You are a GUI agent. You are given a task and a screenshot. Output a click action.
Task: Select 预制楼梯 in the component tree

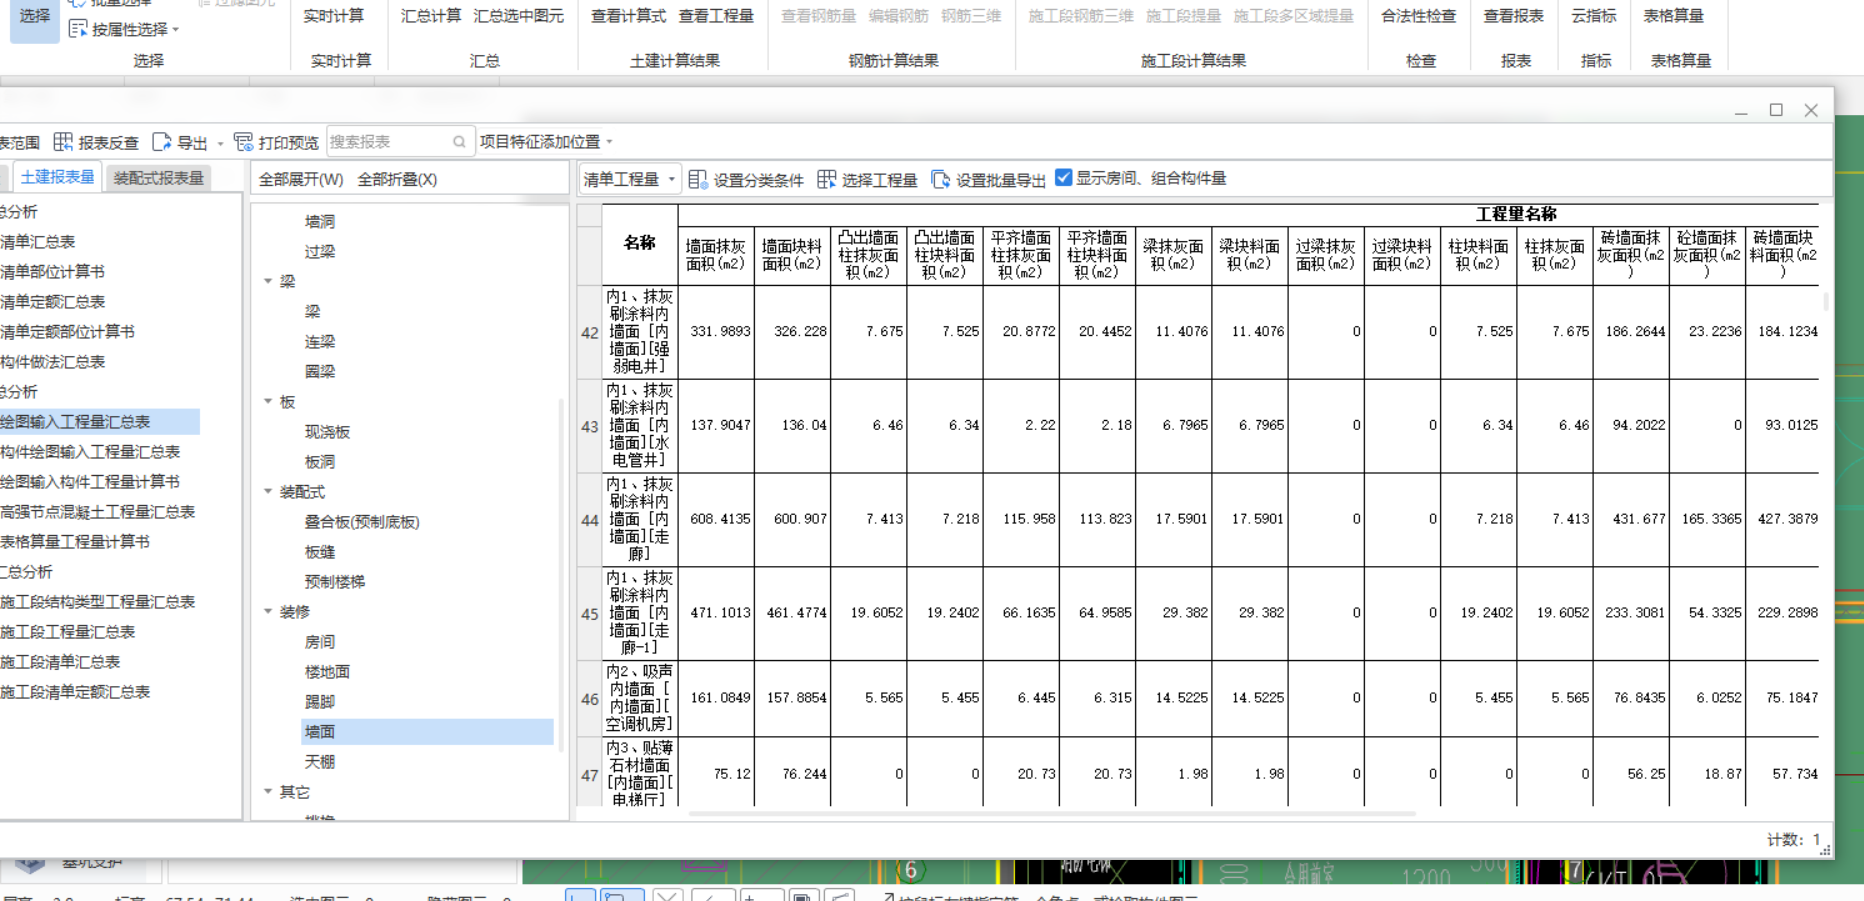point(334,581)
